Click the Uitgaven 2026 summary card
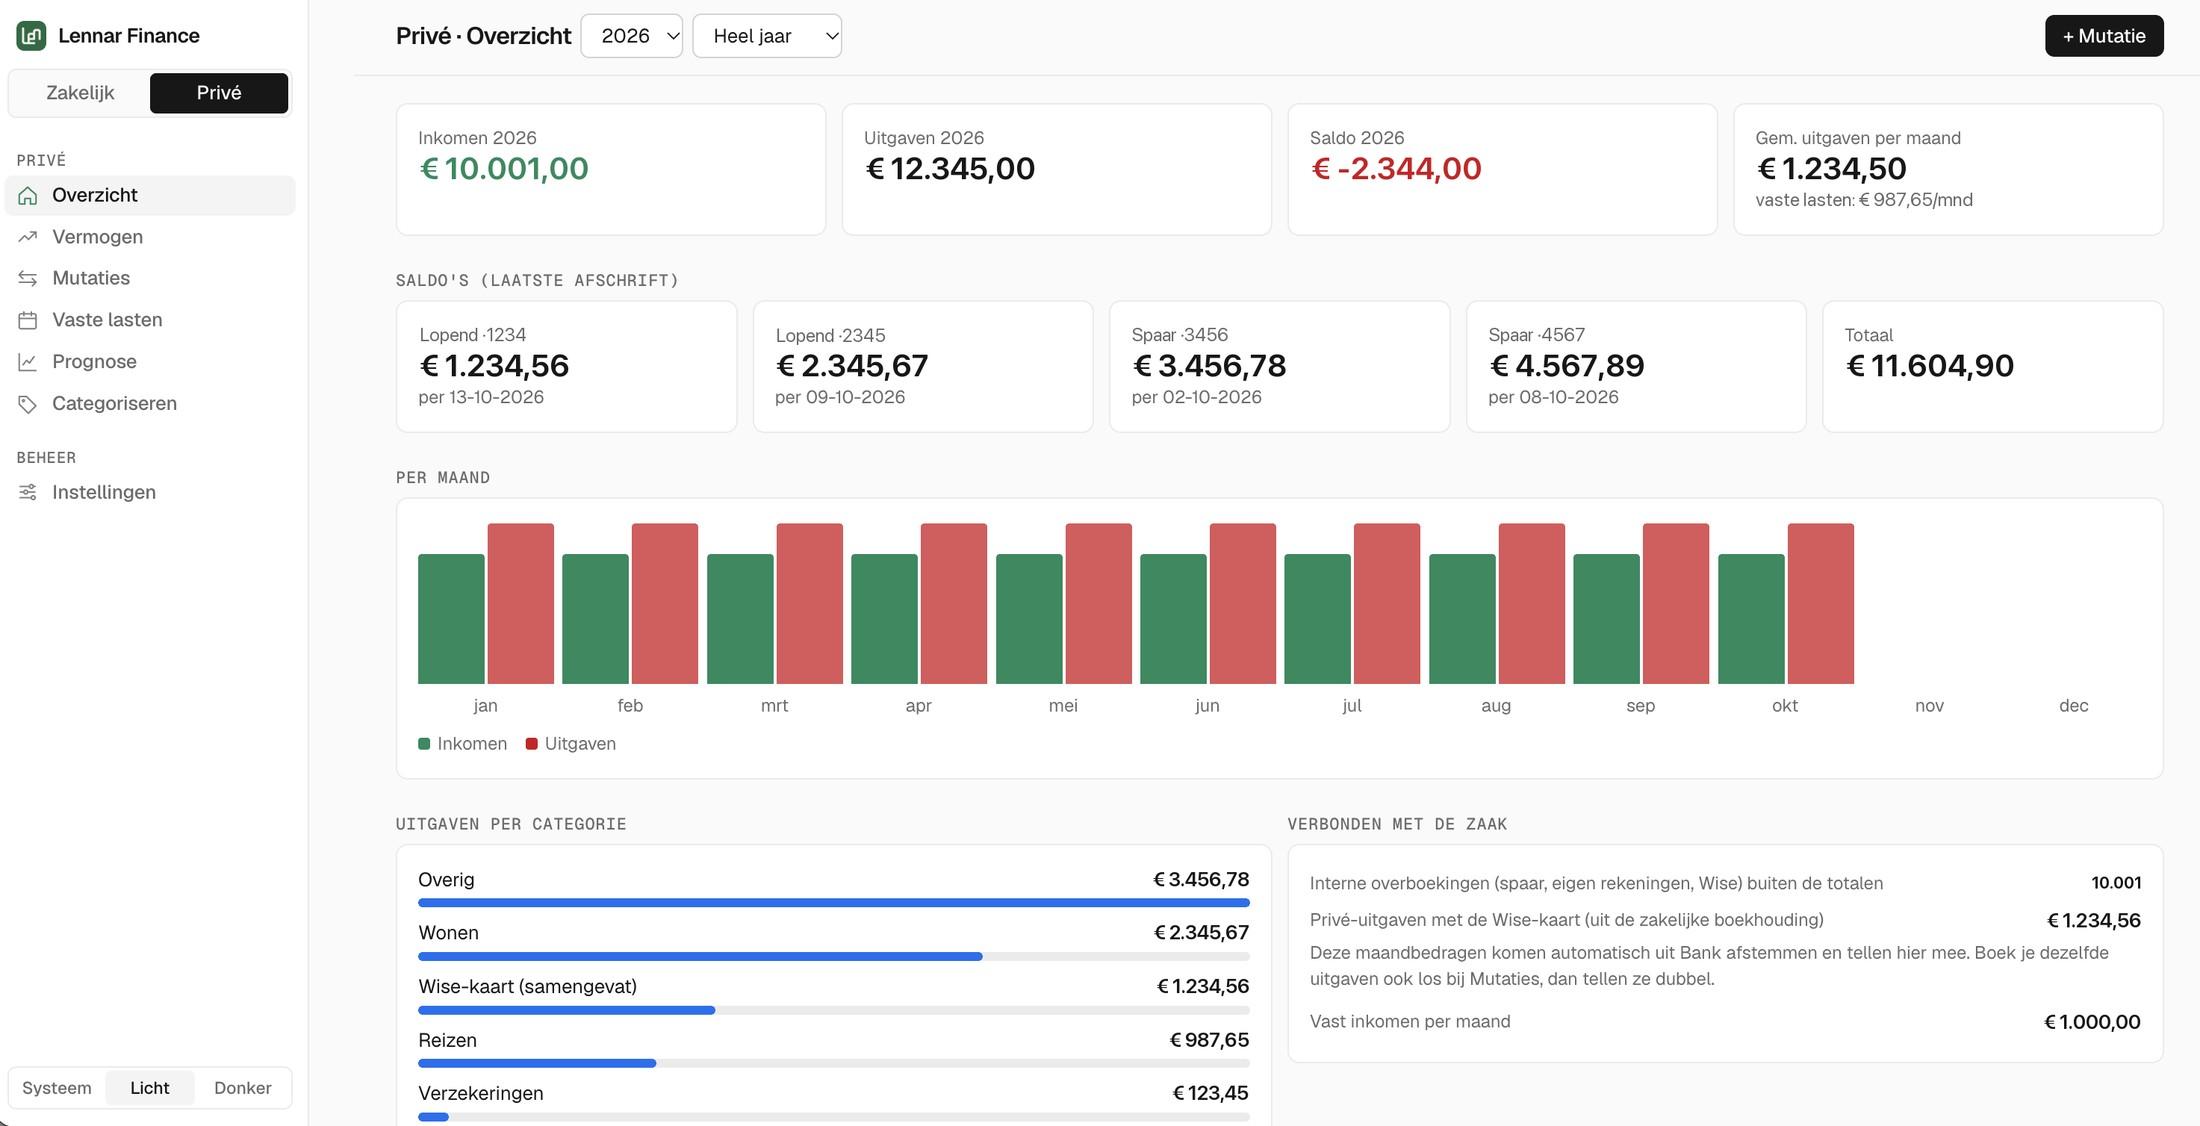The height and width of the screenshot is (1126, 2200). [1057, 170]
